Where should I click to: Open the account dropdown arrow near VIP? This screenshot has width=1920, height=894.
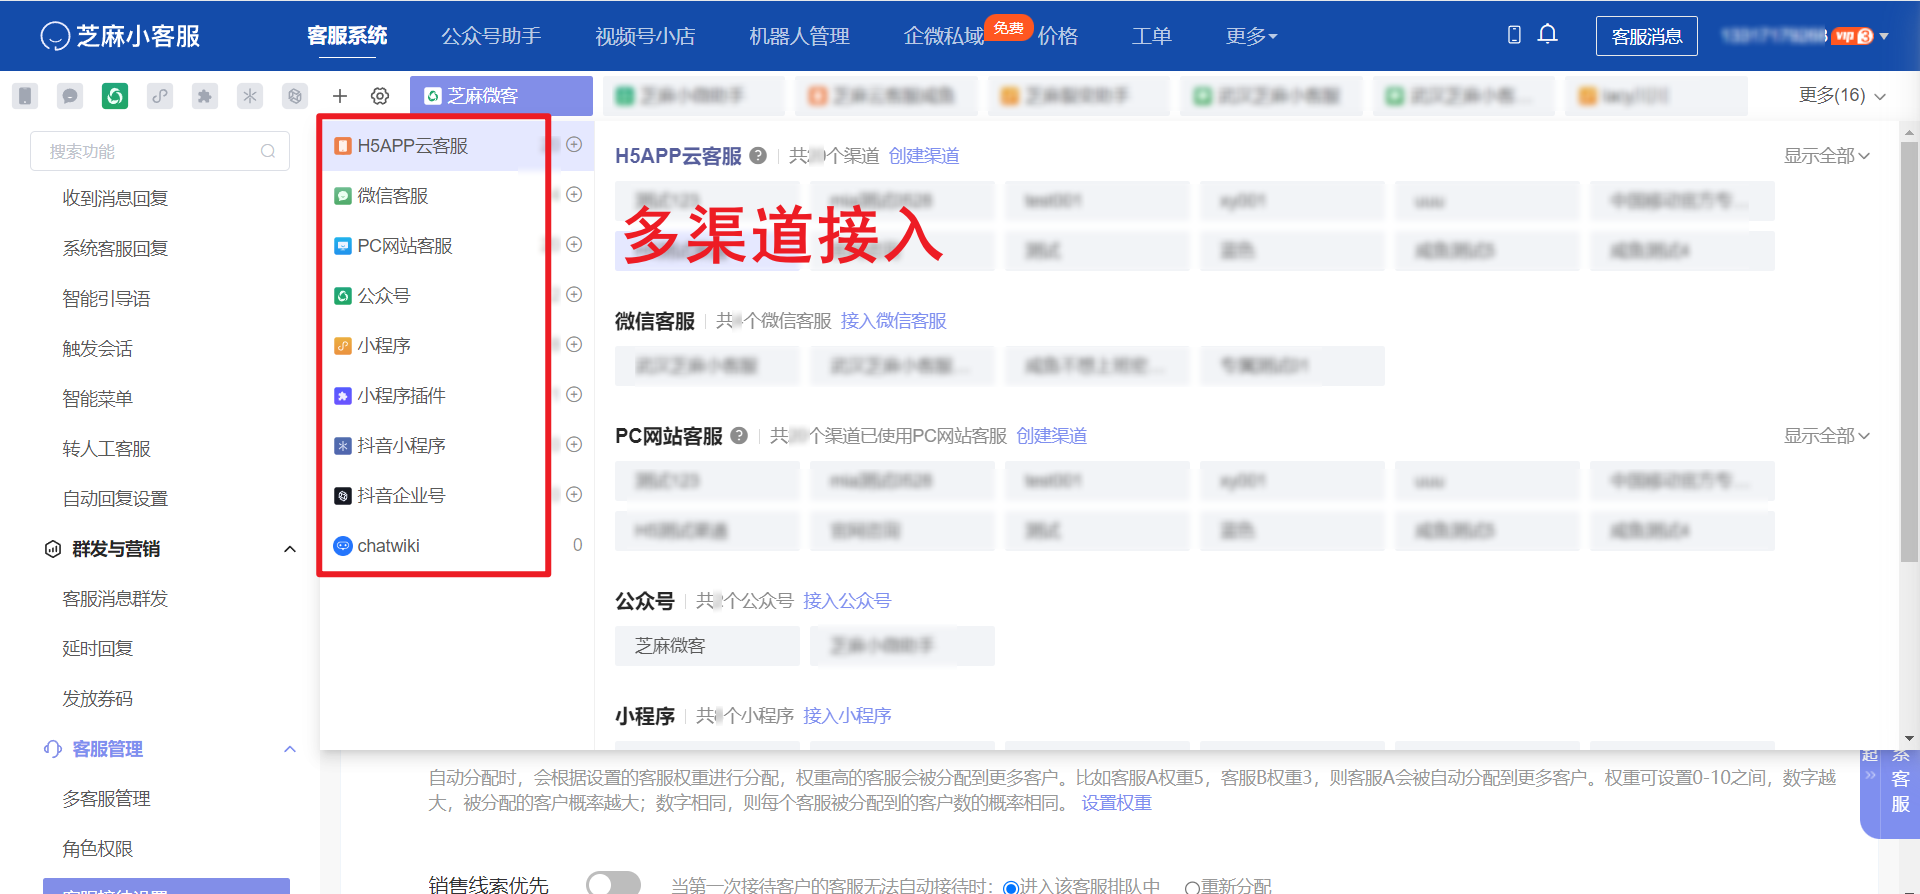point(1884,36)
